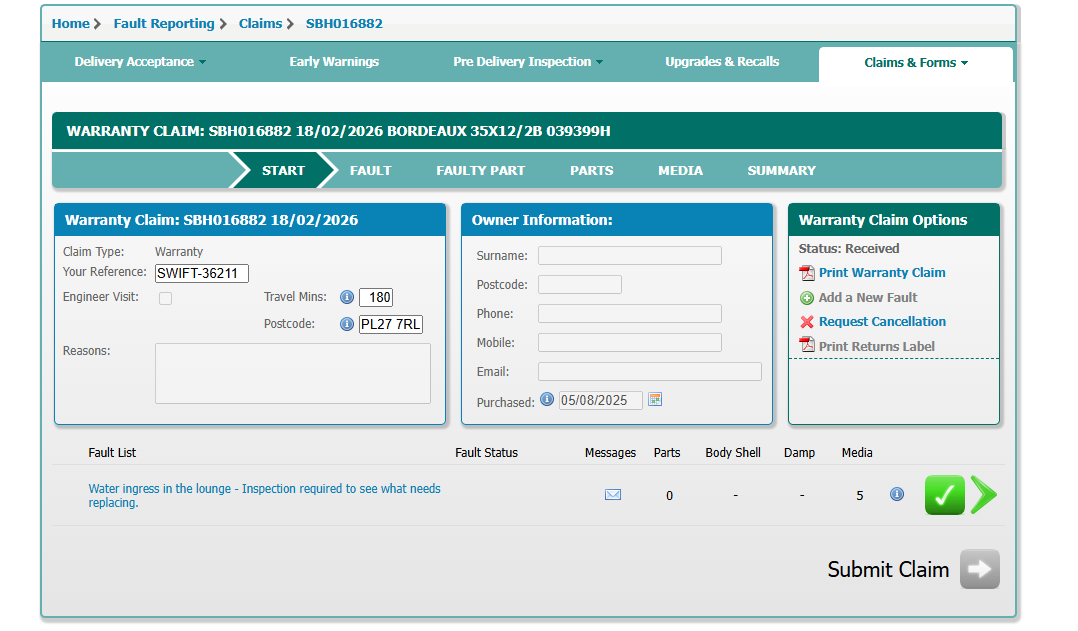Go to the Upgrades & Recalls tab
This screenshot has width=1078, height=631.
click(722, 62)
